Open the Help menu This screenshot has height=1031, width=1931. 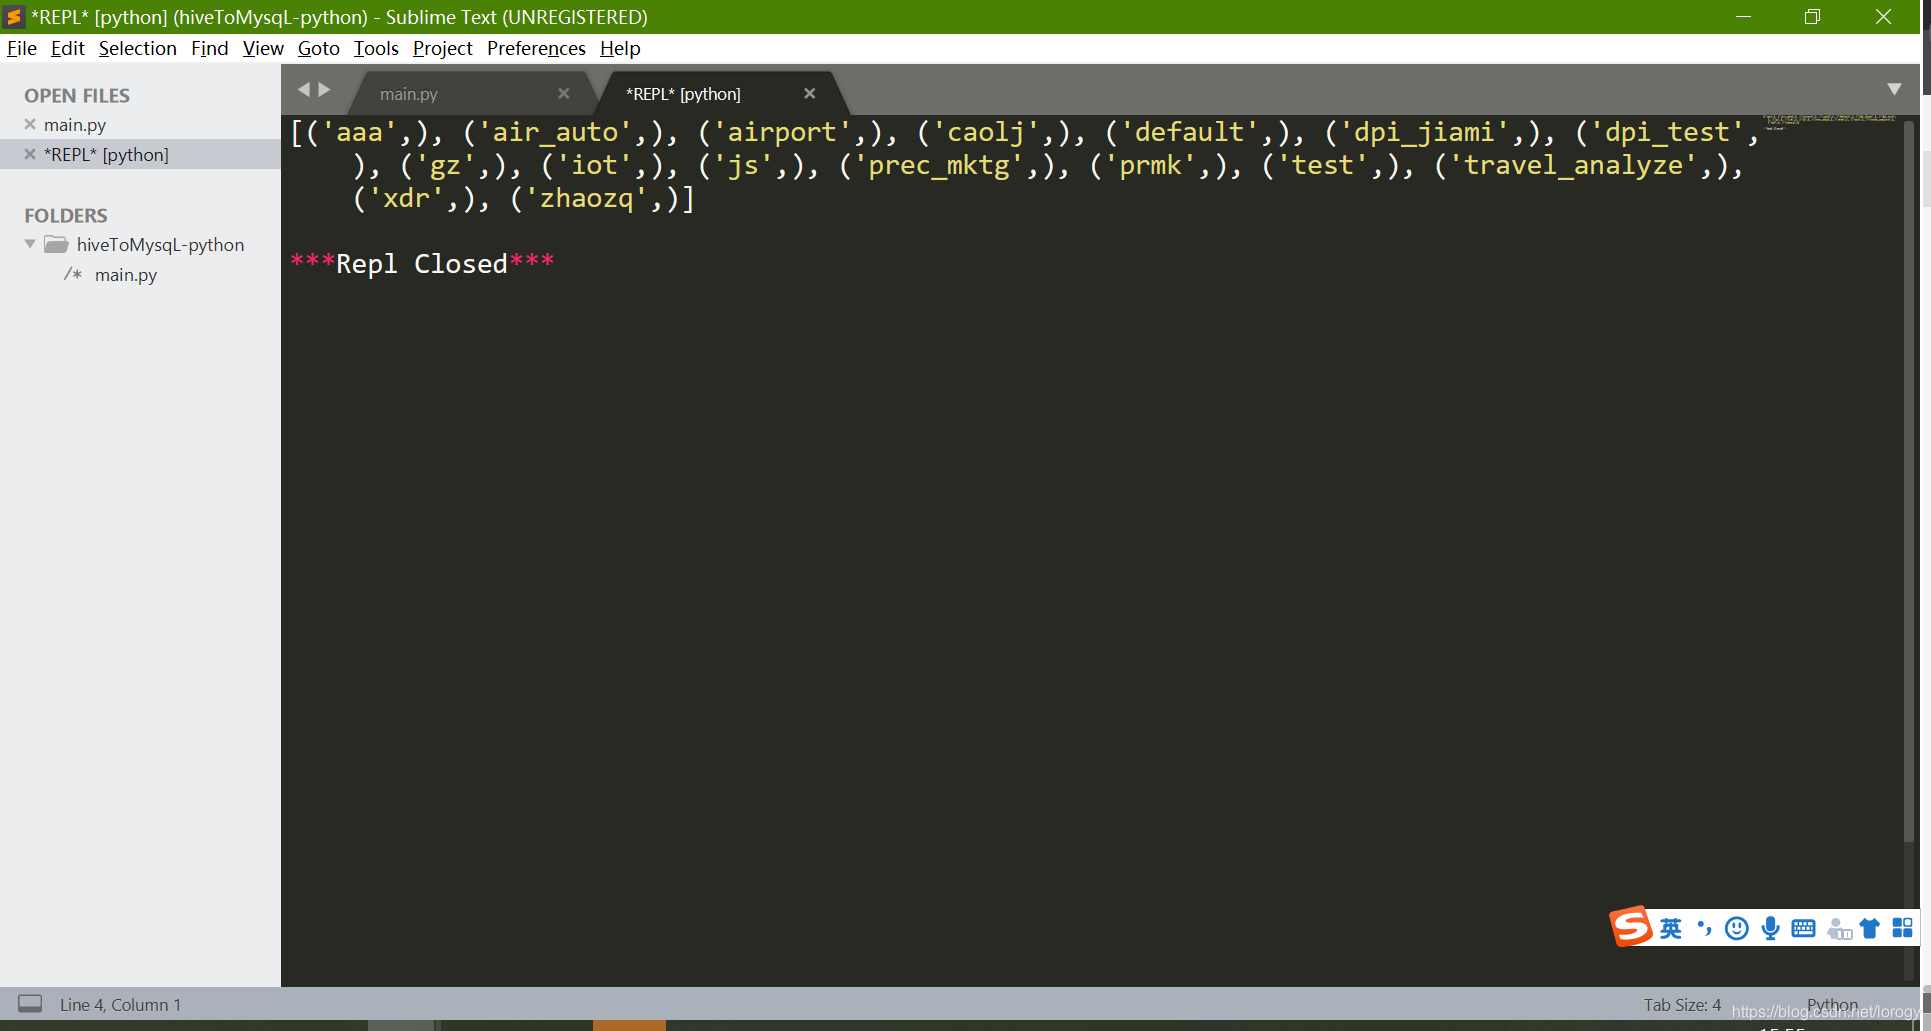(620, 48)
